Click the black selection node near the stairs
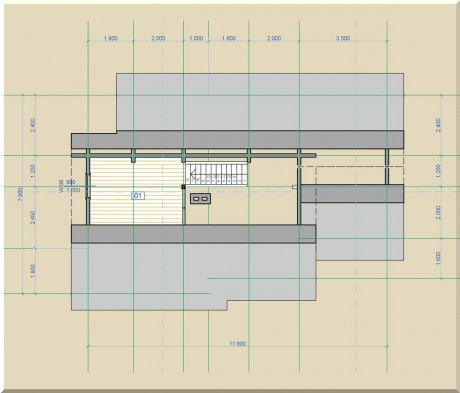The height and width of the screenshot is (393, 460). [x=183, y=187]
